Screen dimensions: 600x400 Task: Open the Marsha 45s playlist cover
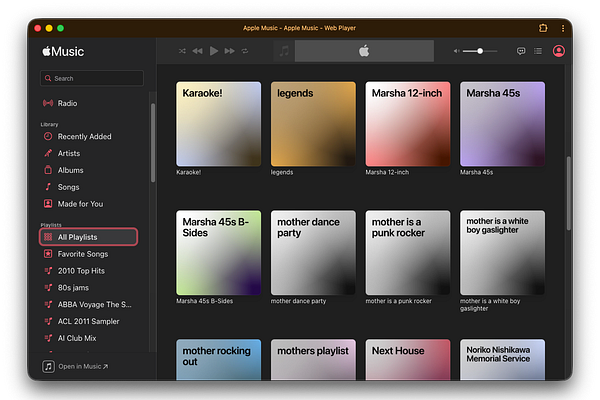(x=502, y=124)
